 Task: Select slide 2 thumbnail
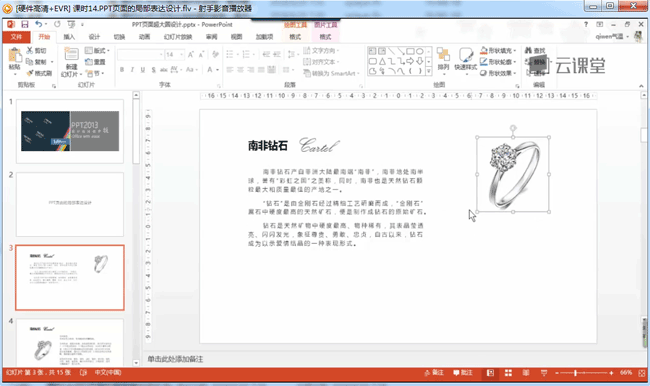tap(70, 204)
